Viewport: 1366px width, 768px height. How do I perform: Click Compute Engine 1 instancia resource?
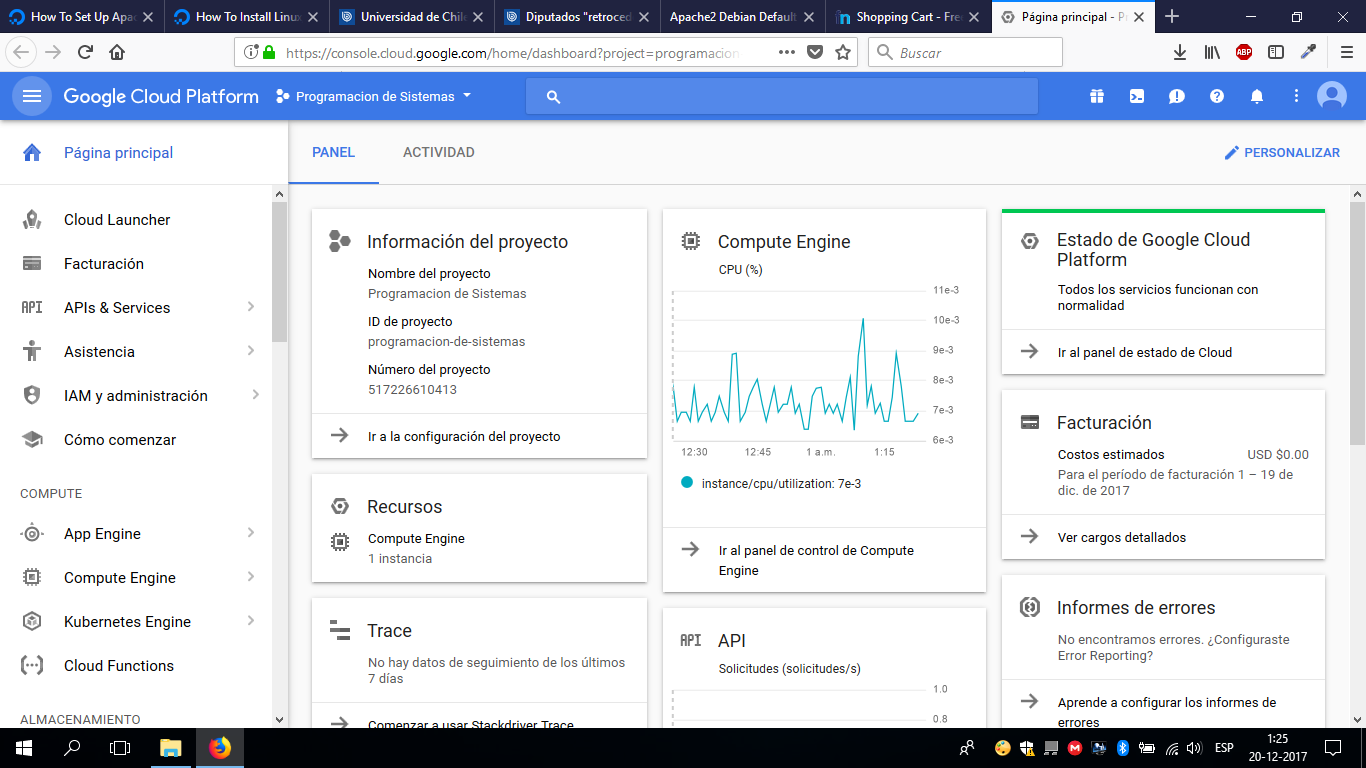tap(416, 548)
